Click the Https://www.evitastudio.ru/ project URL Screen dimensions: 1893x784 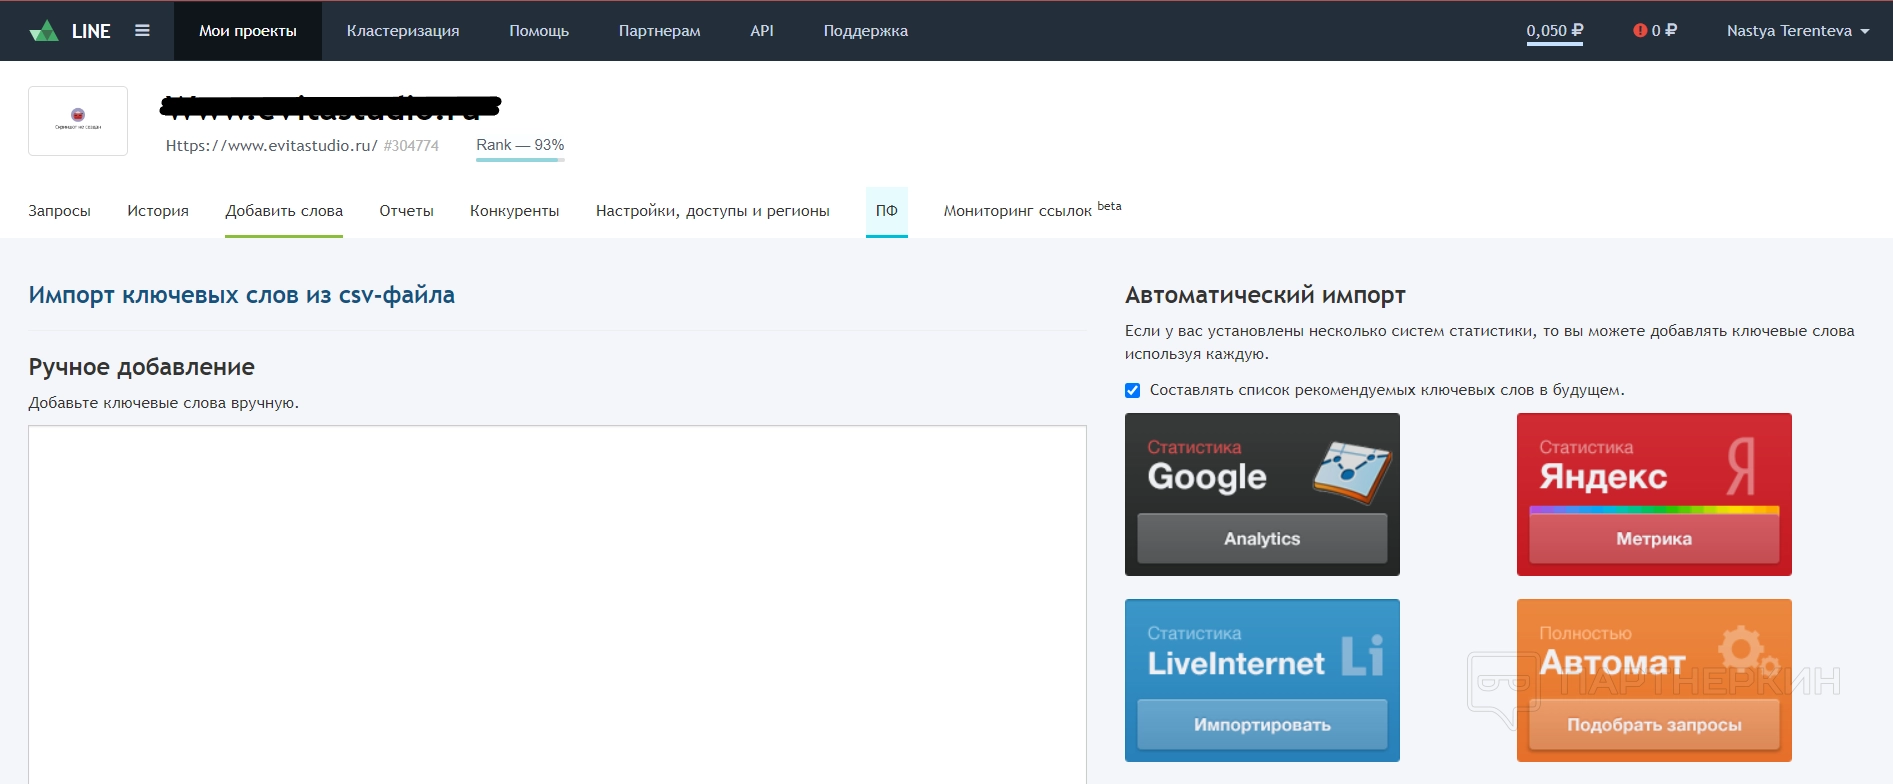point(272,146)
